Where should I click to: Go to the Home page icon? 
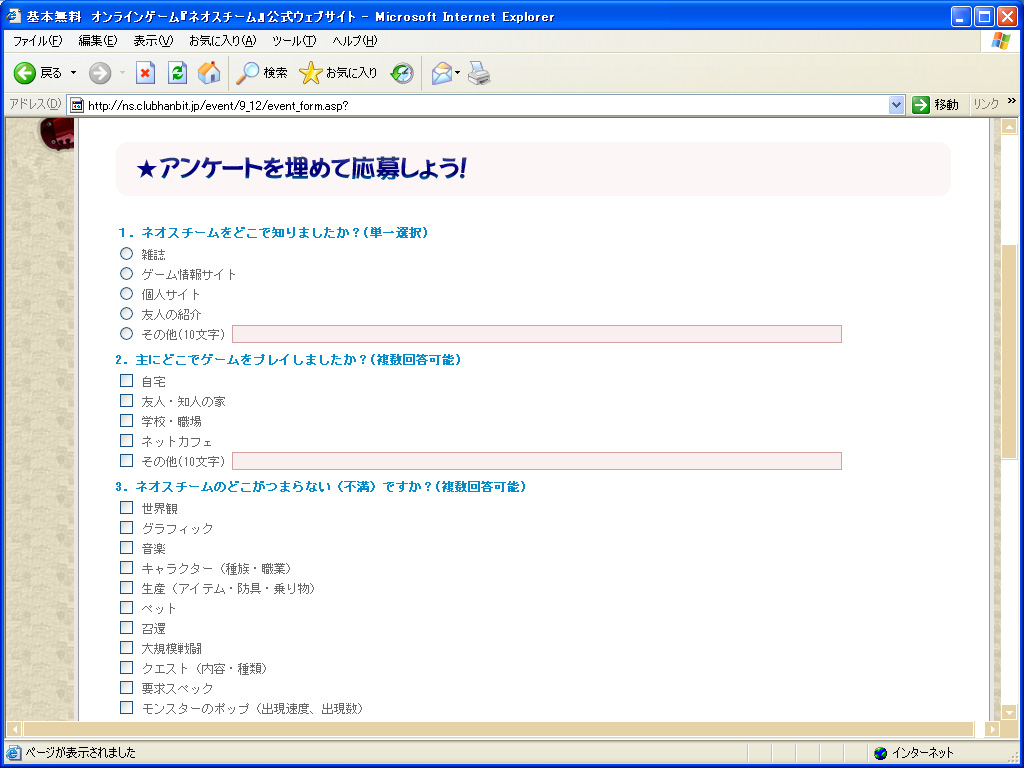pos(209,73)
